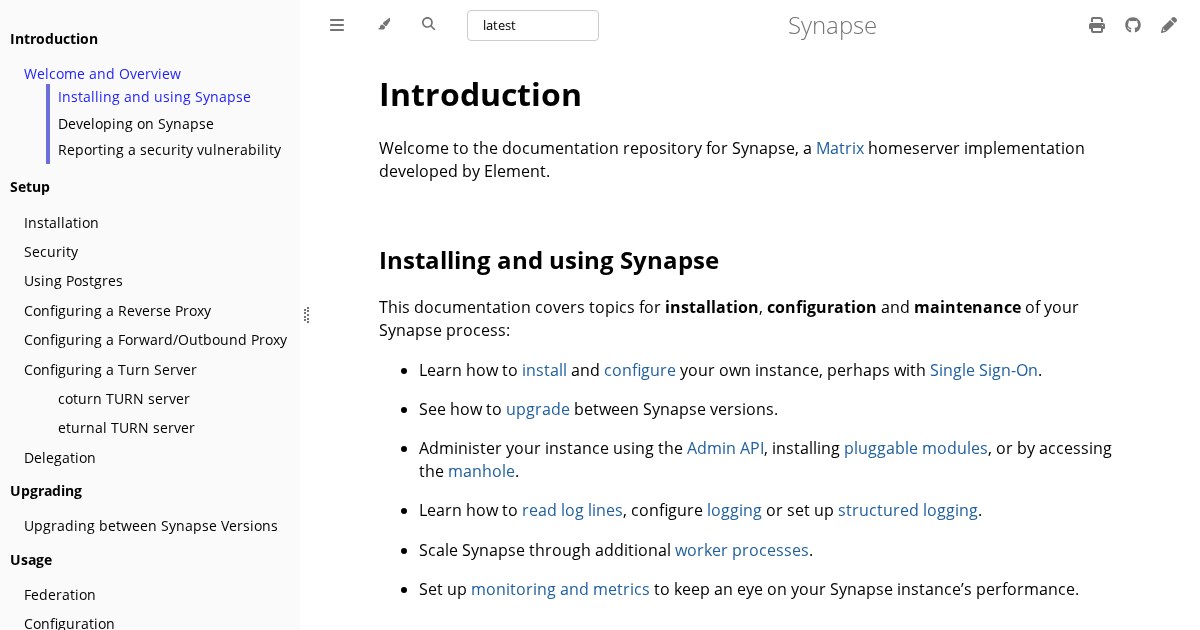Go to Installing and using Synapse section
The height and width of the screenshot is (630, 1200).
click(154, 97)
